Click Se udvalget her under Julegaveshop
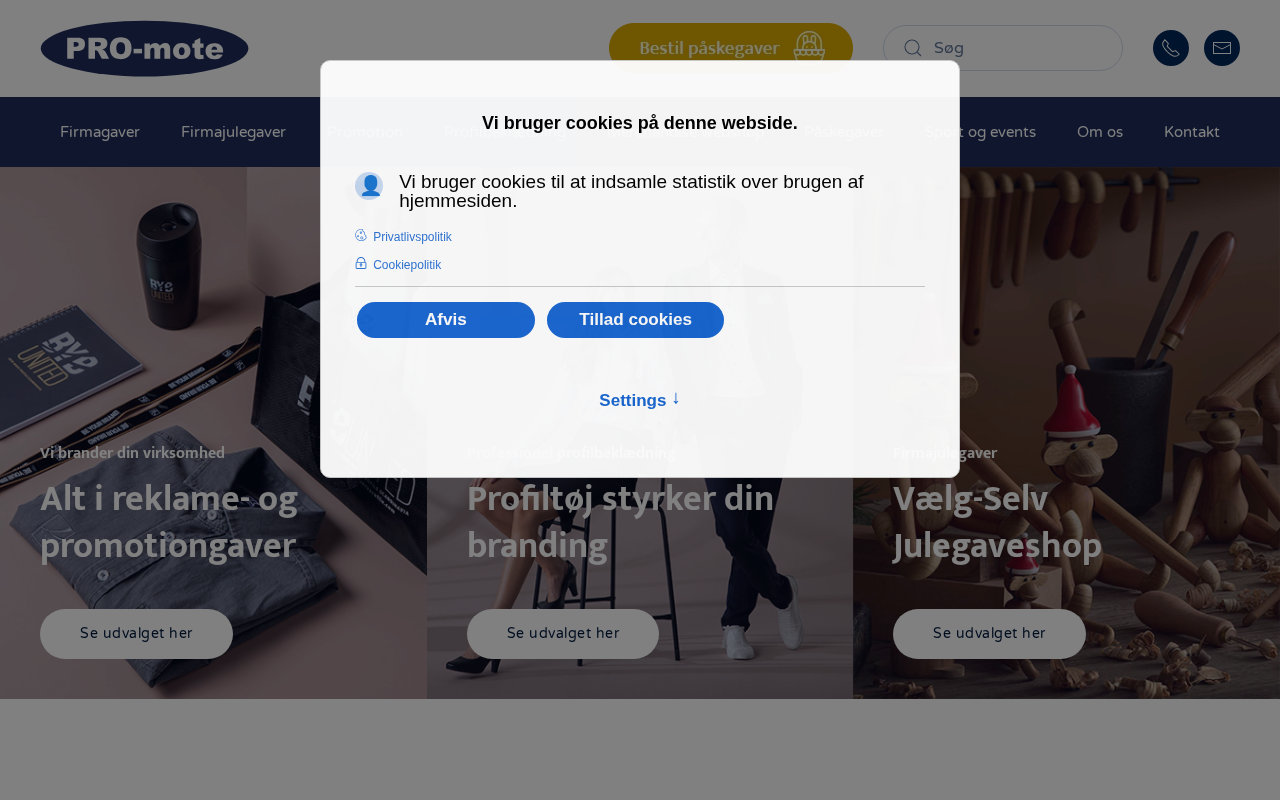 click(x=989, y=634)
